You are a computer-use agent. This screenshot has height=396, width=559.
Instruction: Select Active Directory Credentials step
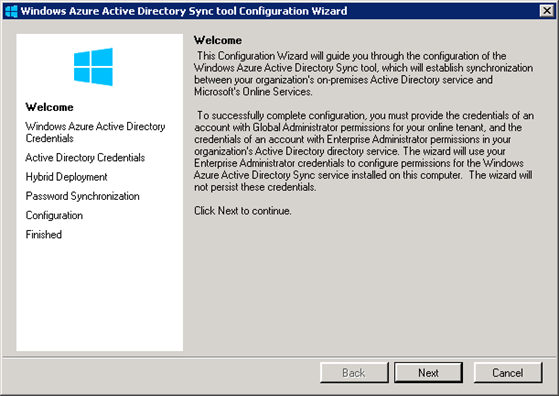point(85,158)
